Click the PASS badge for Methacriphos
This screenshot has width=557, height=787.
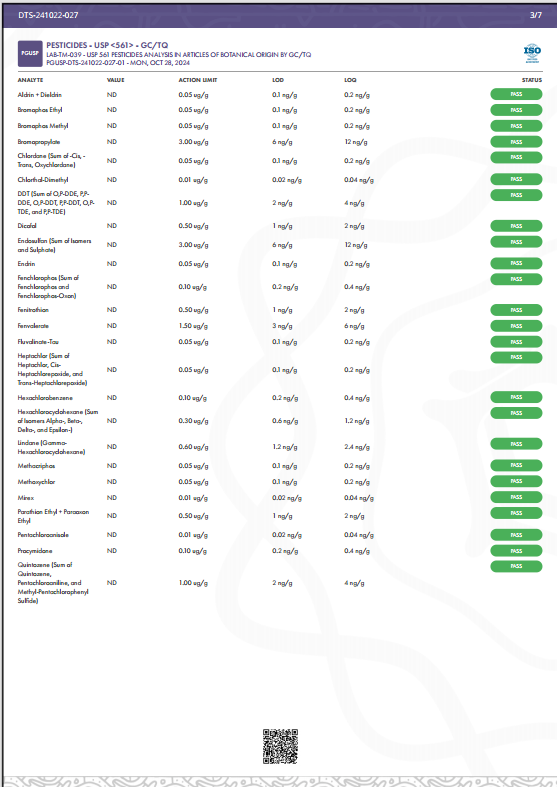tap(516, 465)
